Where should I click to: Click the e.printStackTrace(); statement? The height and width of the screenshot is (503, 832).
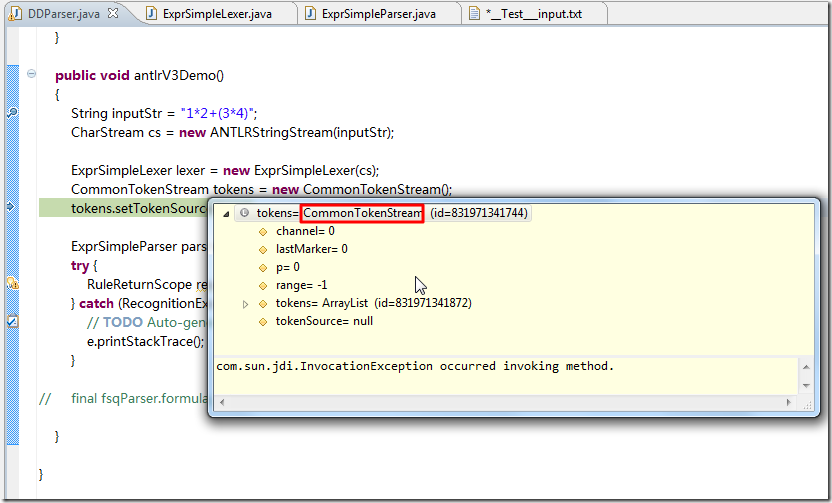tap(145, 341)
